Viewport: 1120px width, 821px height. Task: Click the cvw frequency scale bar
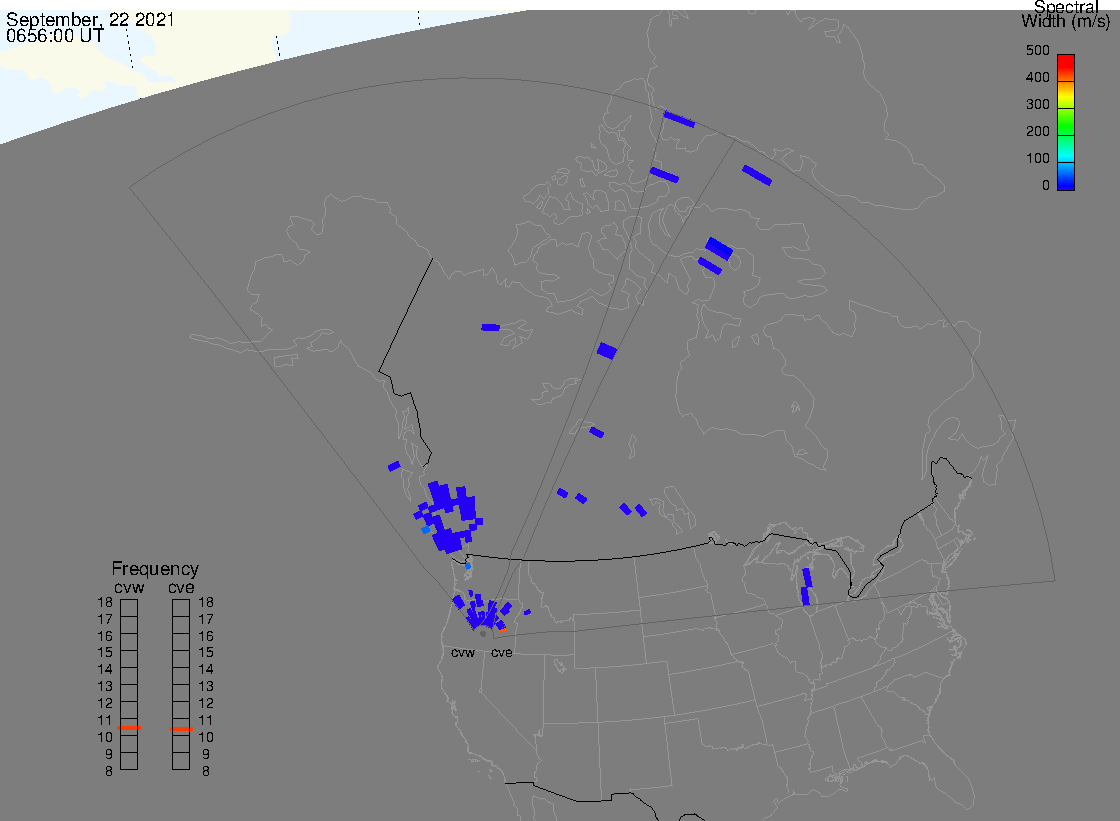click(x=129, y=685)
